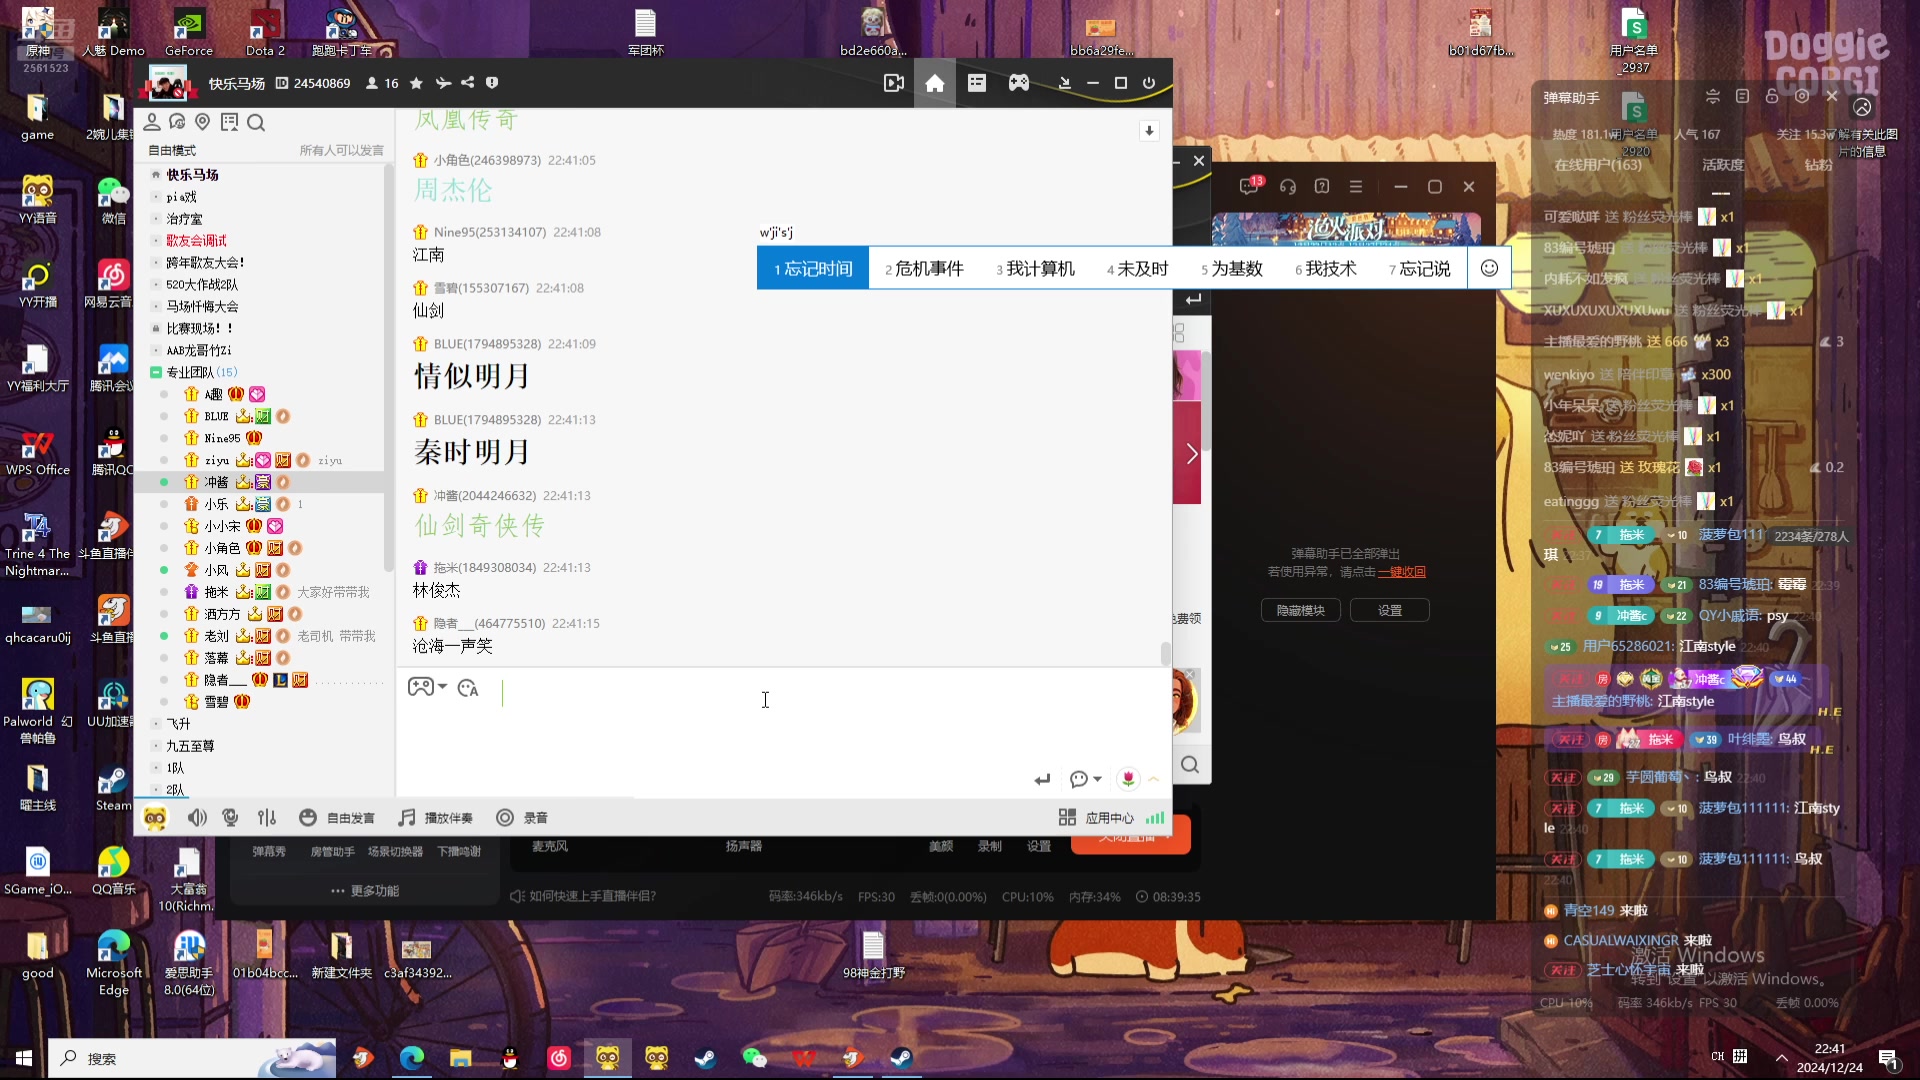The image size is (1920, 1080).
Task: Toggle 自由发言 free speech mode
Action: (x=337, y=818)
